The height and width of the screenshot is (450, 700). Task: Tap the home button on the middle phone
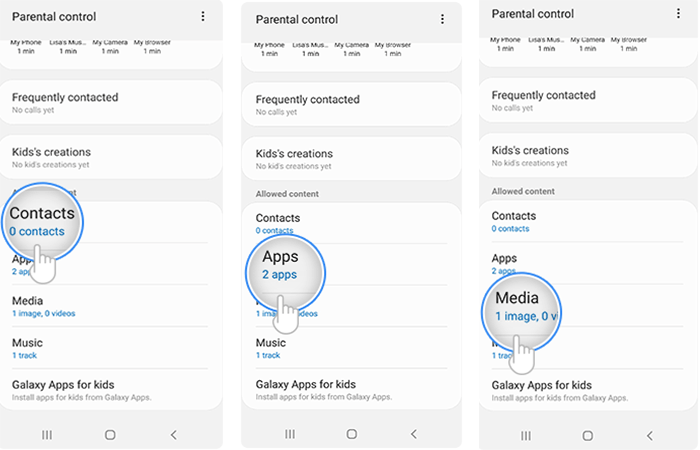click(352, 433)
